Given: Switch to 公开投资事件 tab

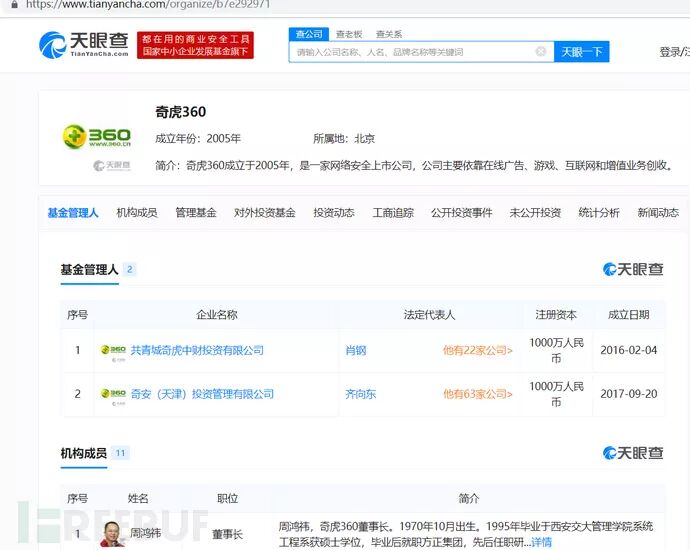Looking at the screenshot, I should click(x=462, y=213).
